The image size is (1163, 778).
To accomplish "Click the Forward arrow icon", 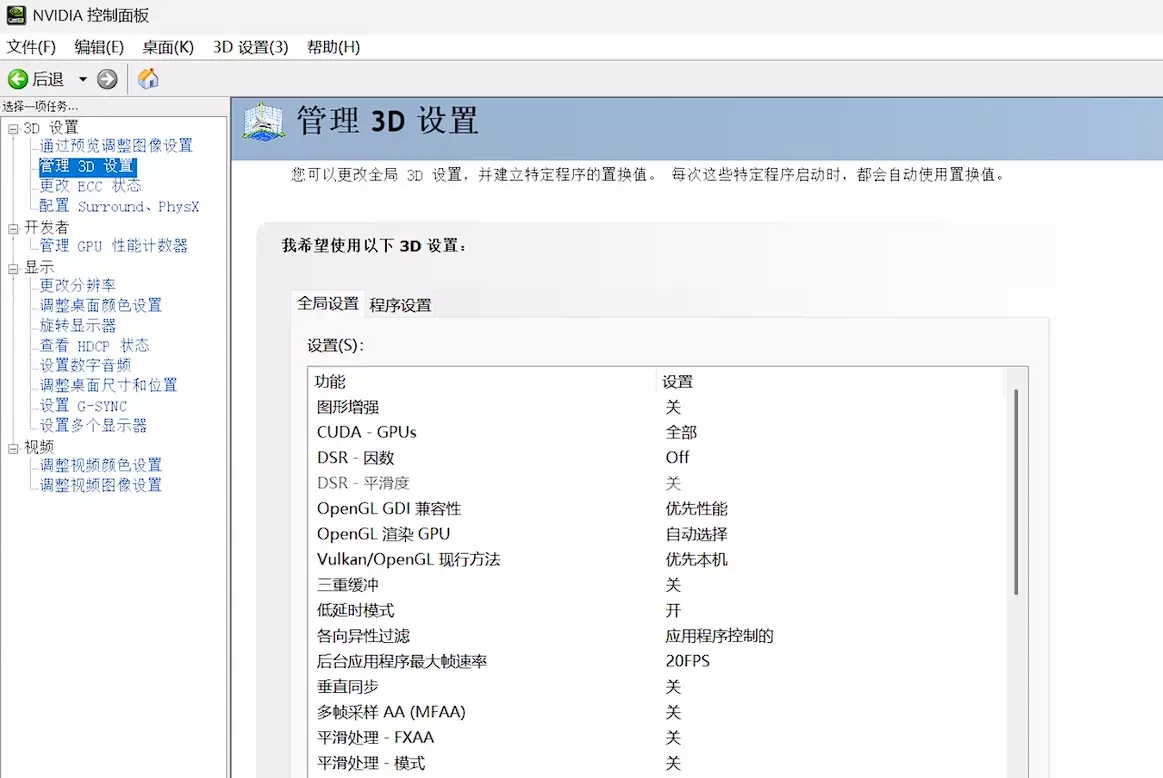I will [107, 79].
